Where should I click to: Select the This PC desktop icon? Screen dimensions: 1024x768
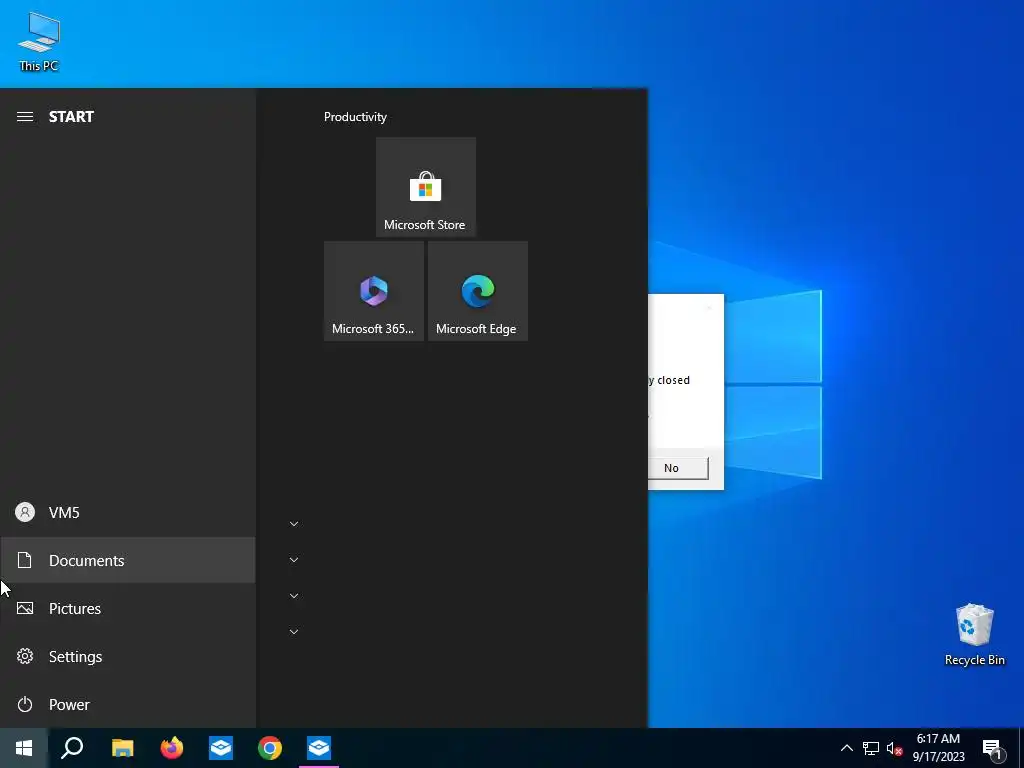click(x=39, y=41)
